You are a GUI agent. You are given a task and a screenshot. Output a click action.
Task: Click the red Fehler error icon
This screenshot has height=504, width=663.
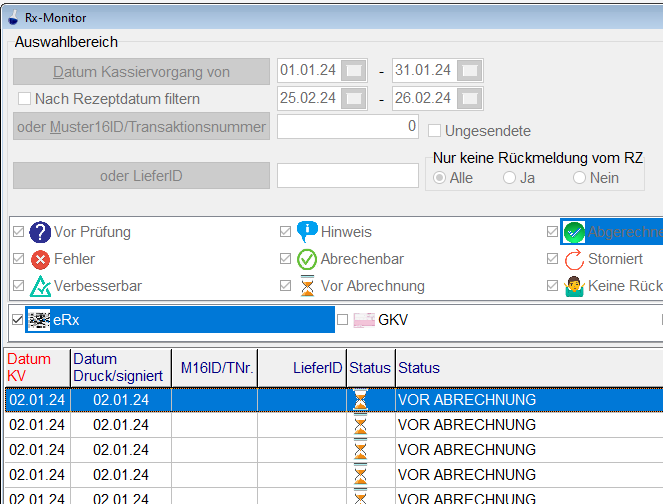coord(40,259)
